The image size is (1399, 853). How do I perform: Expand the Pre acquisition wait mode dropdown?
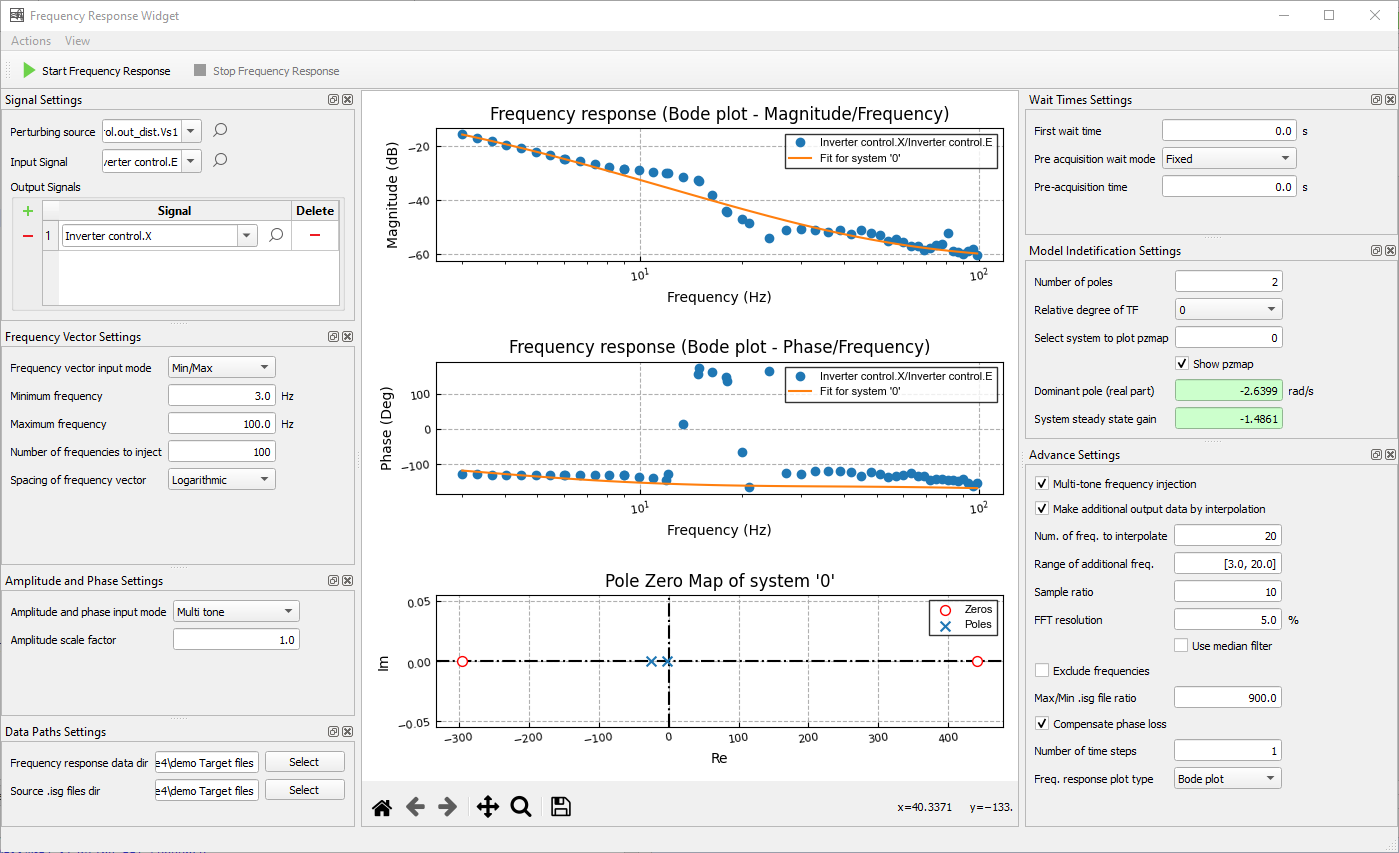click(x=1229, y=159)
